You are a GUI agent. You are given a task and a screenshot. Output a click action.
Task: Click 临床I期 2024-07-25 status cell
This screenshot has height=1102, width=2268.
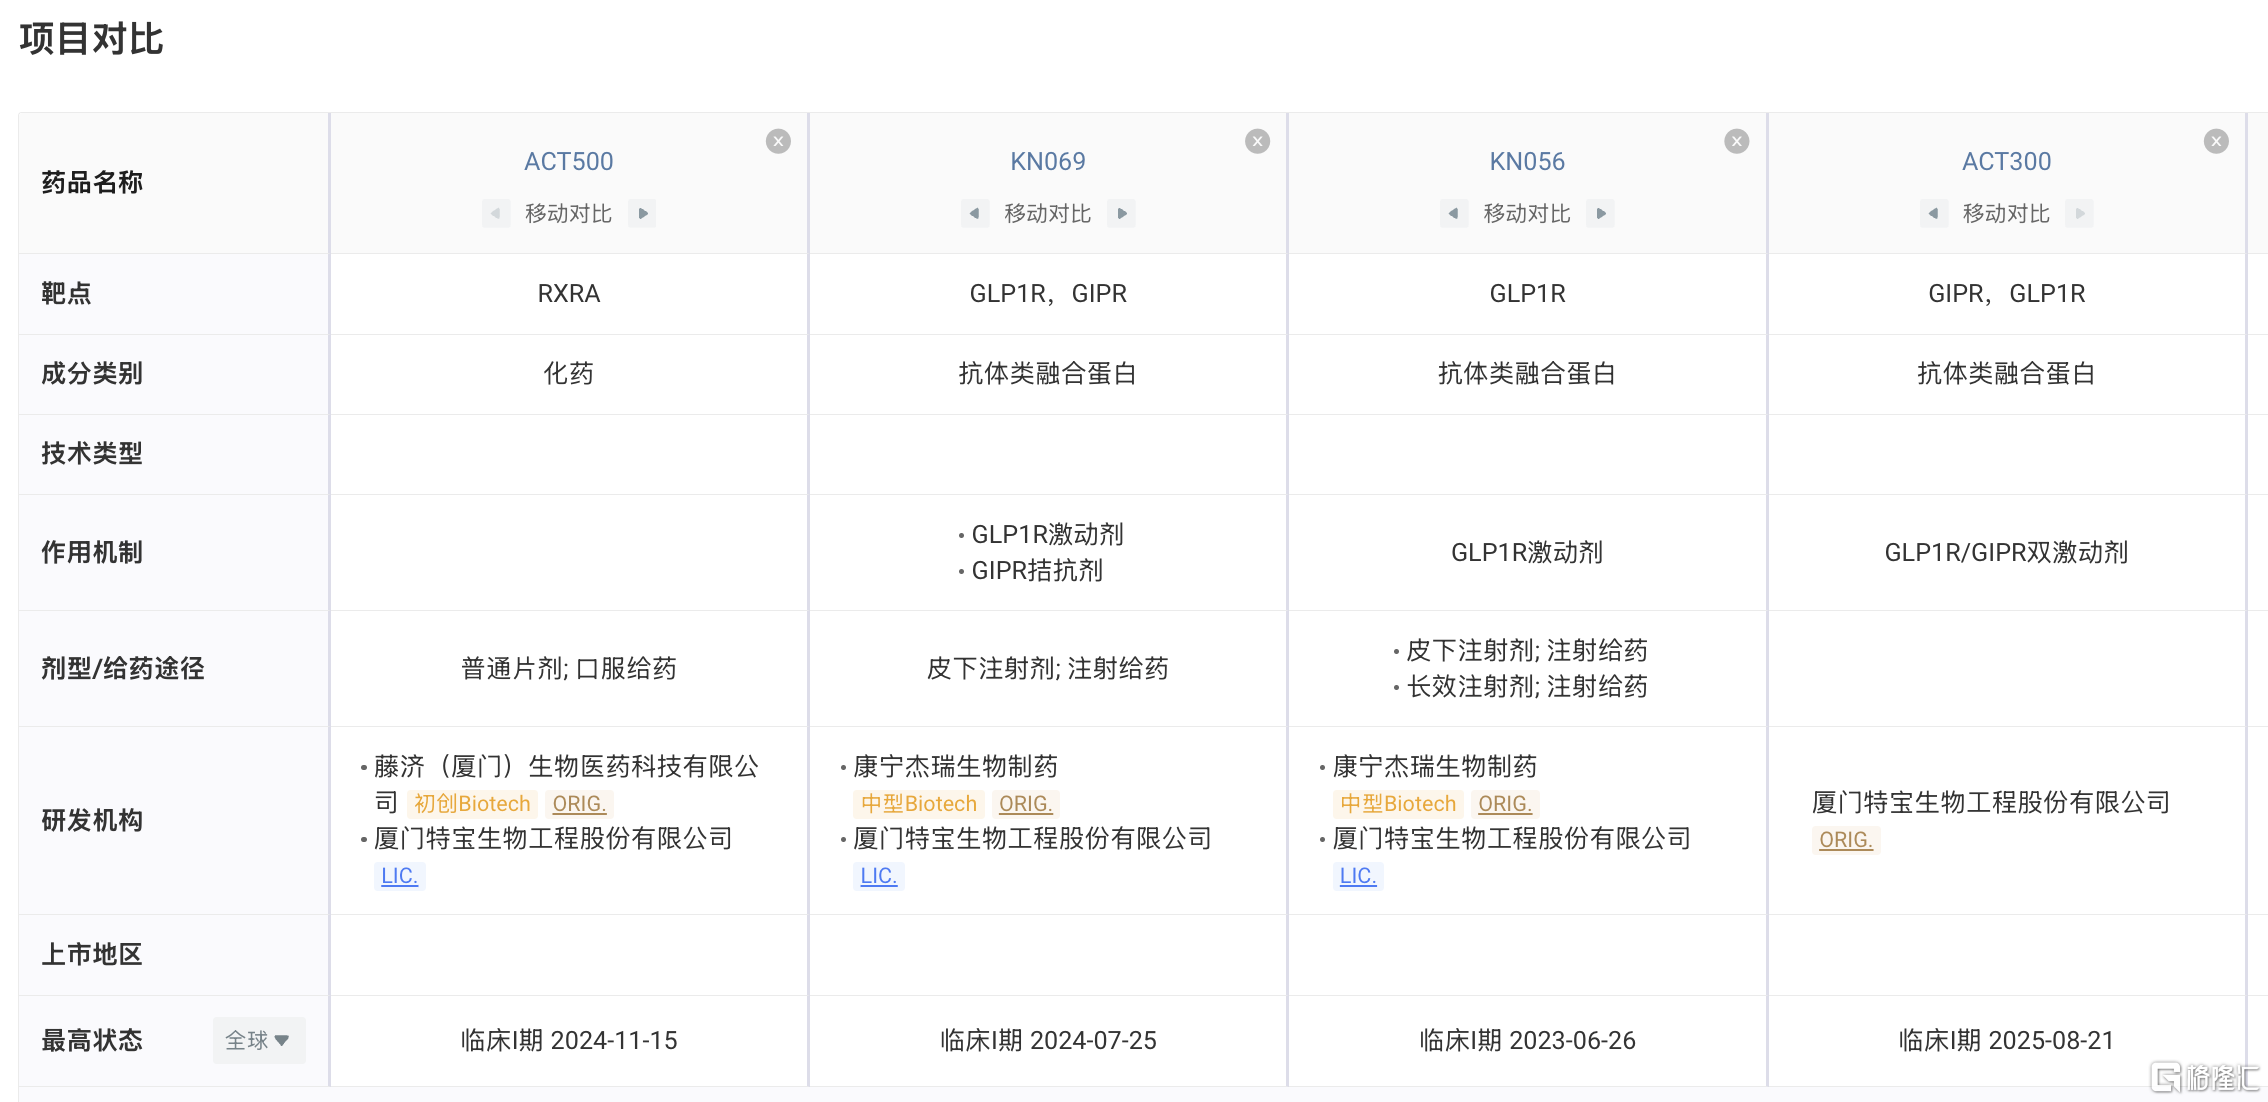1047,1040
